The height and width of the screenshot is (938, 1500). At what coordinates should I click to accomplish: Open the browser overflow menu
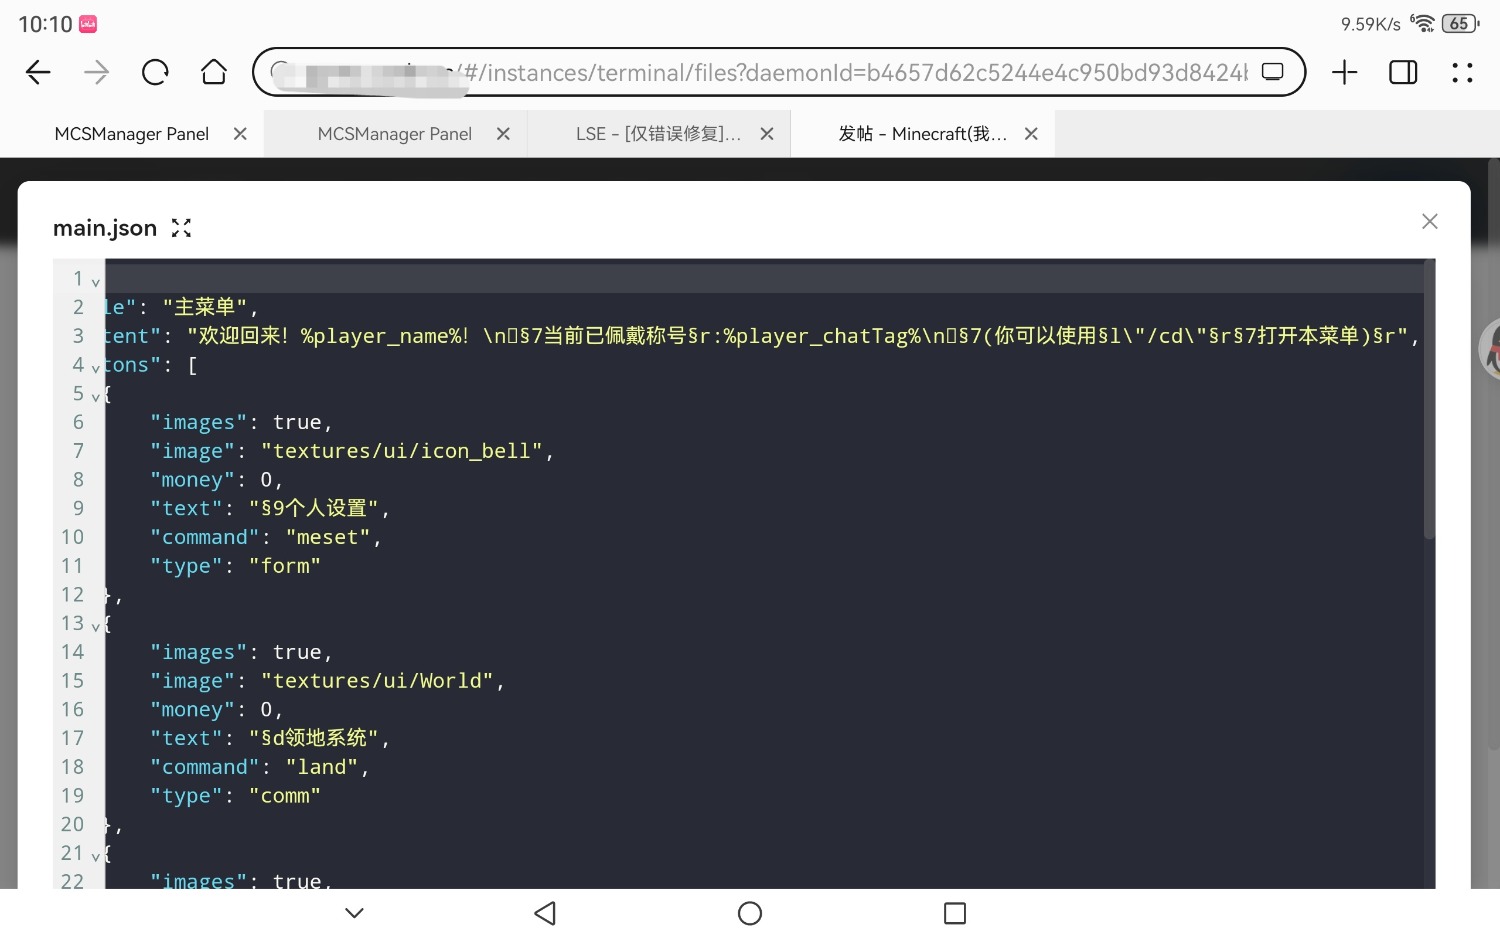[1462, 72]
